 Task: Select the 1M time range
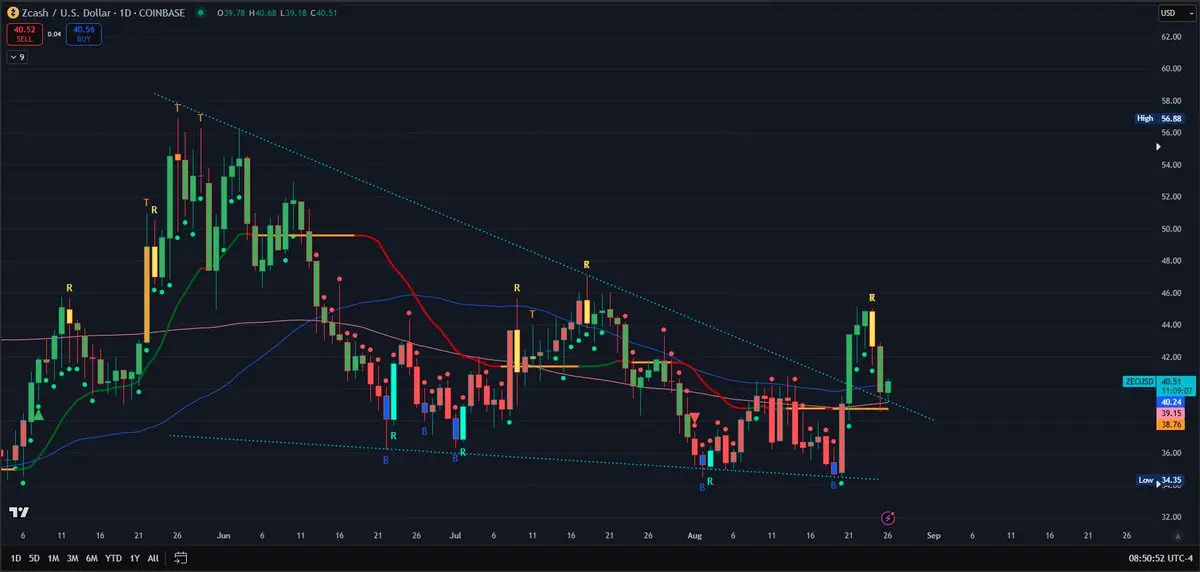click(x=54, y=557)
